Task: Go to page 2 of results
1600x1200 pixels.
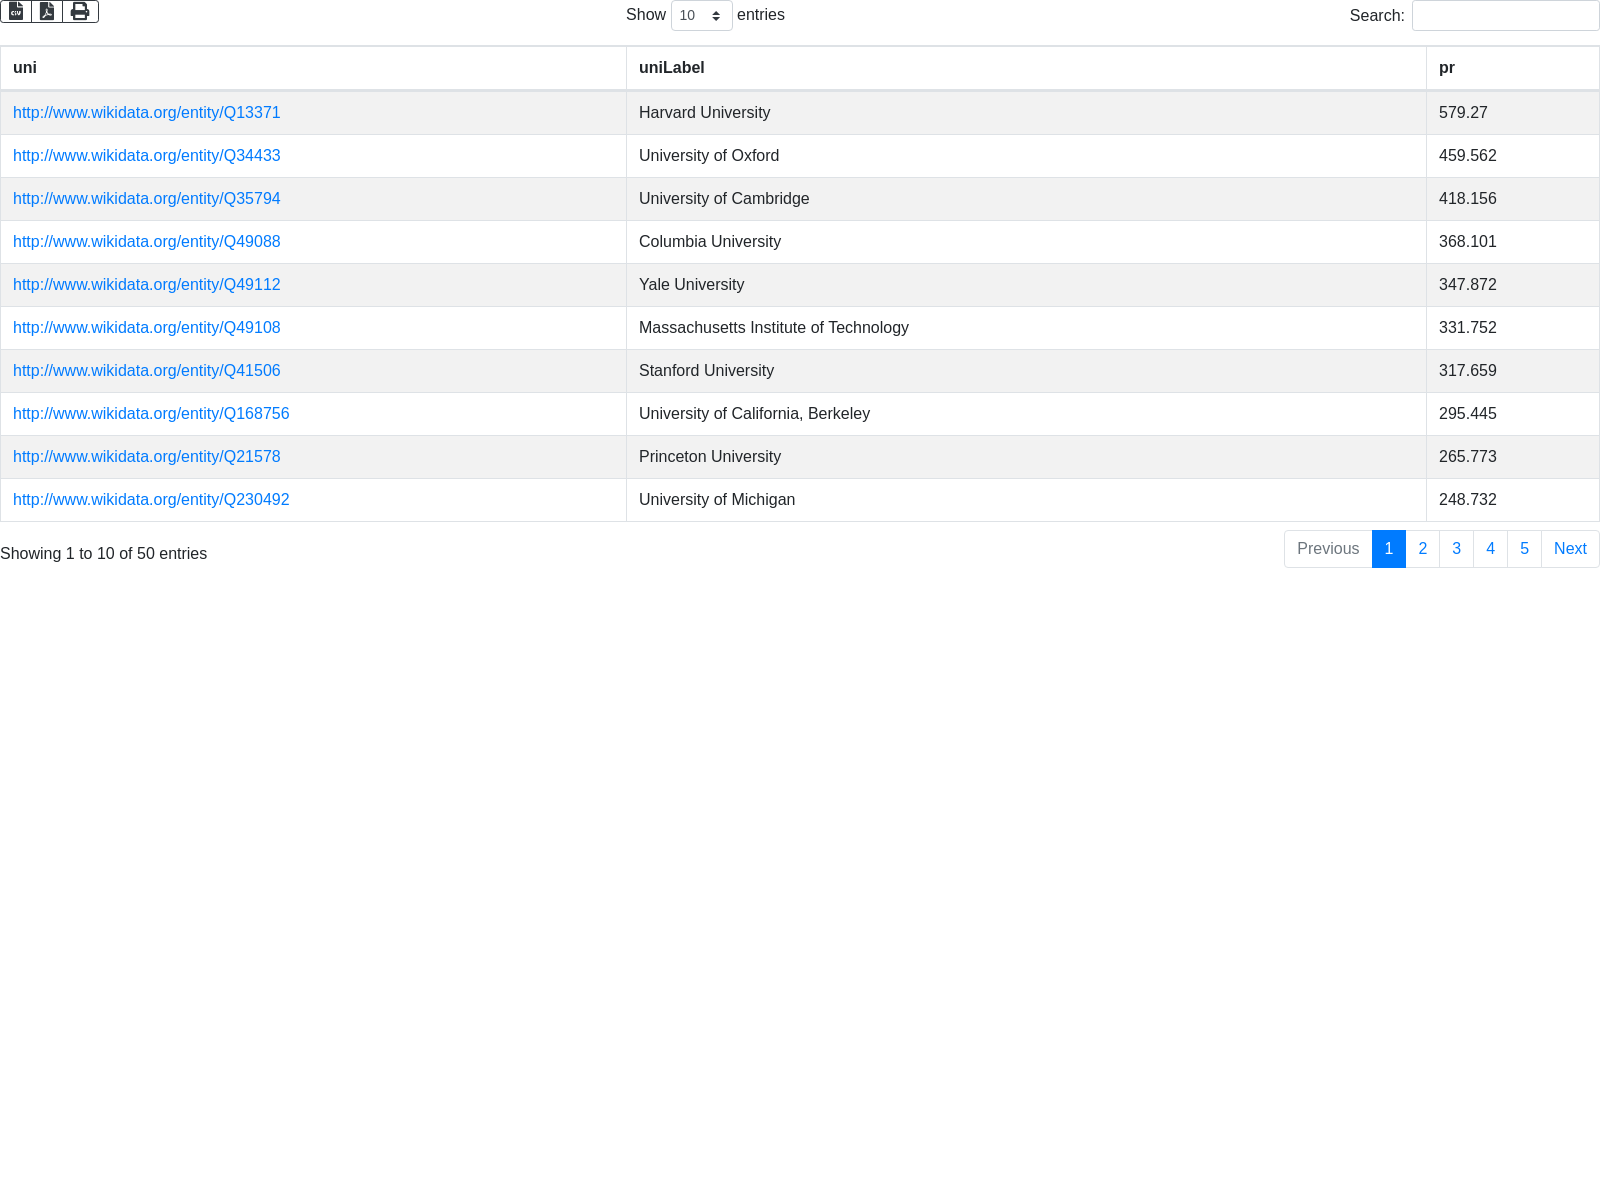Action: (1422, 549)
